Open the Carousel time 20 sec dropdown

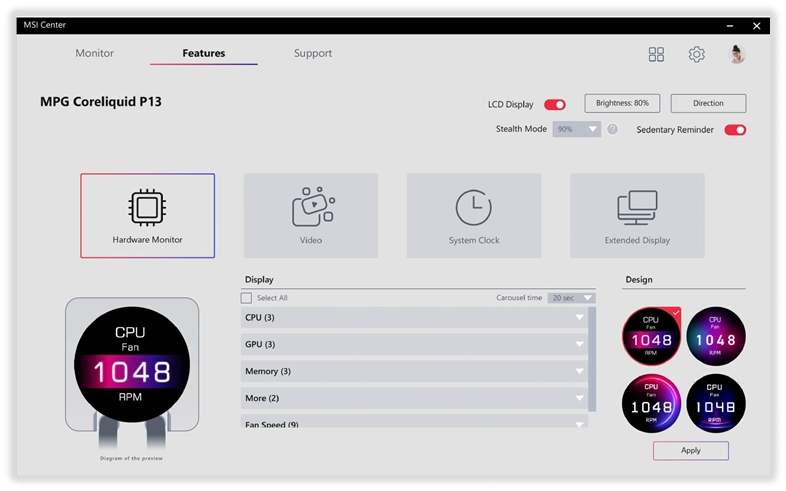click(571, 298)
